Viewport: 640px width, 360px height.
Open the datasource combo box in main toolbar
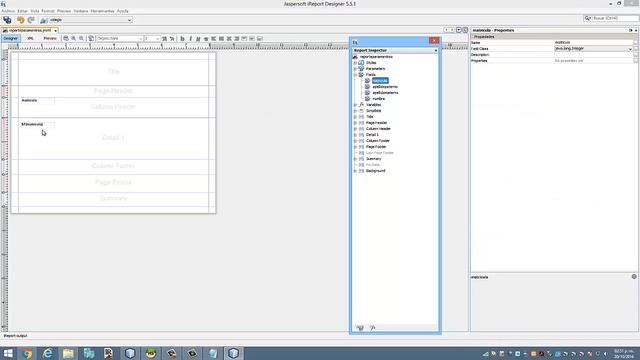coord(91,20)
